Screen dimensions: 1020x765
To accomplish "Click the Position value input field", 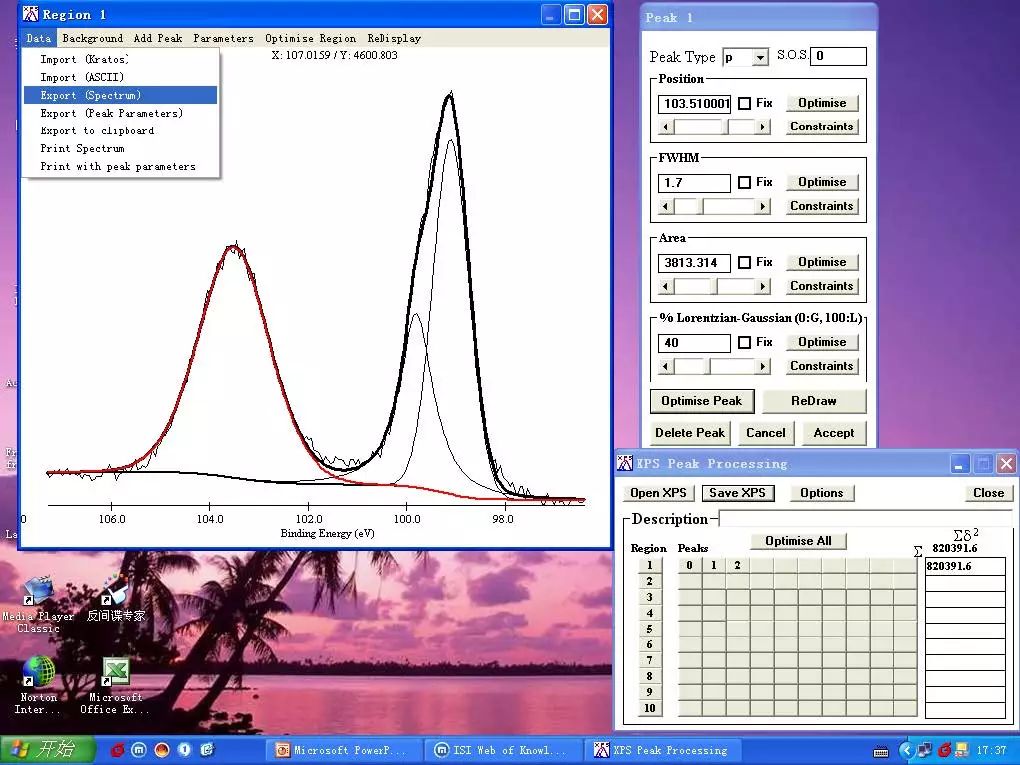I will (x=694, y=103).
